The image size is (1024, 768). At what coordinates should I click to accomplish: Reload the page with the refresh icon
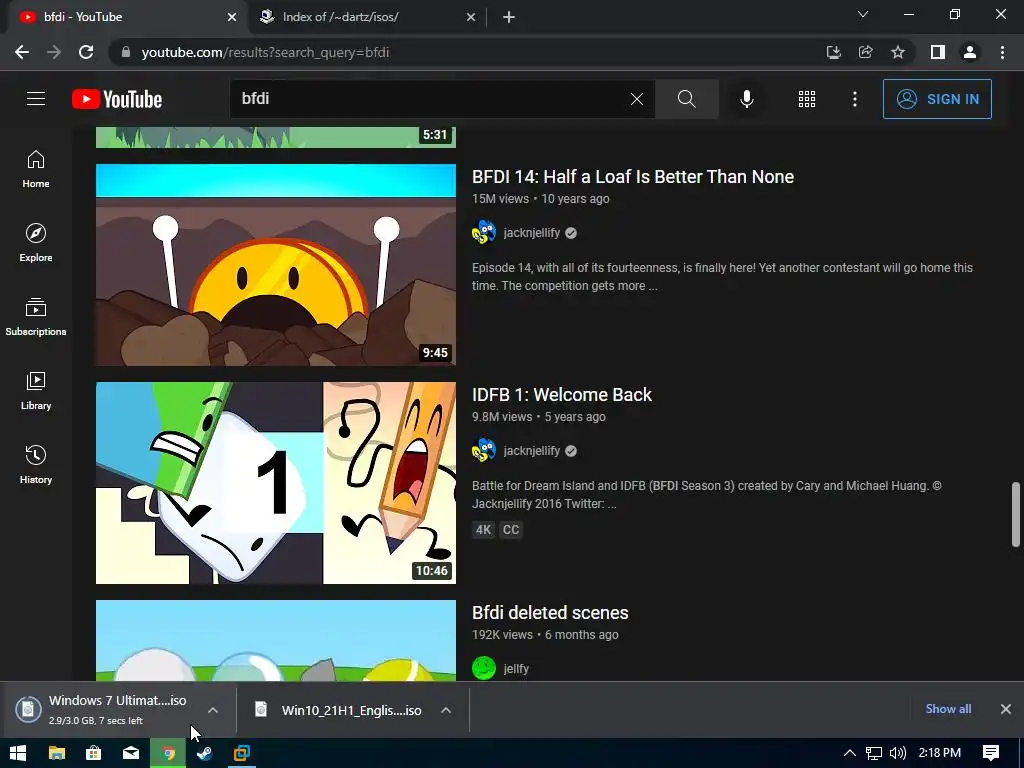coord(86,52)
